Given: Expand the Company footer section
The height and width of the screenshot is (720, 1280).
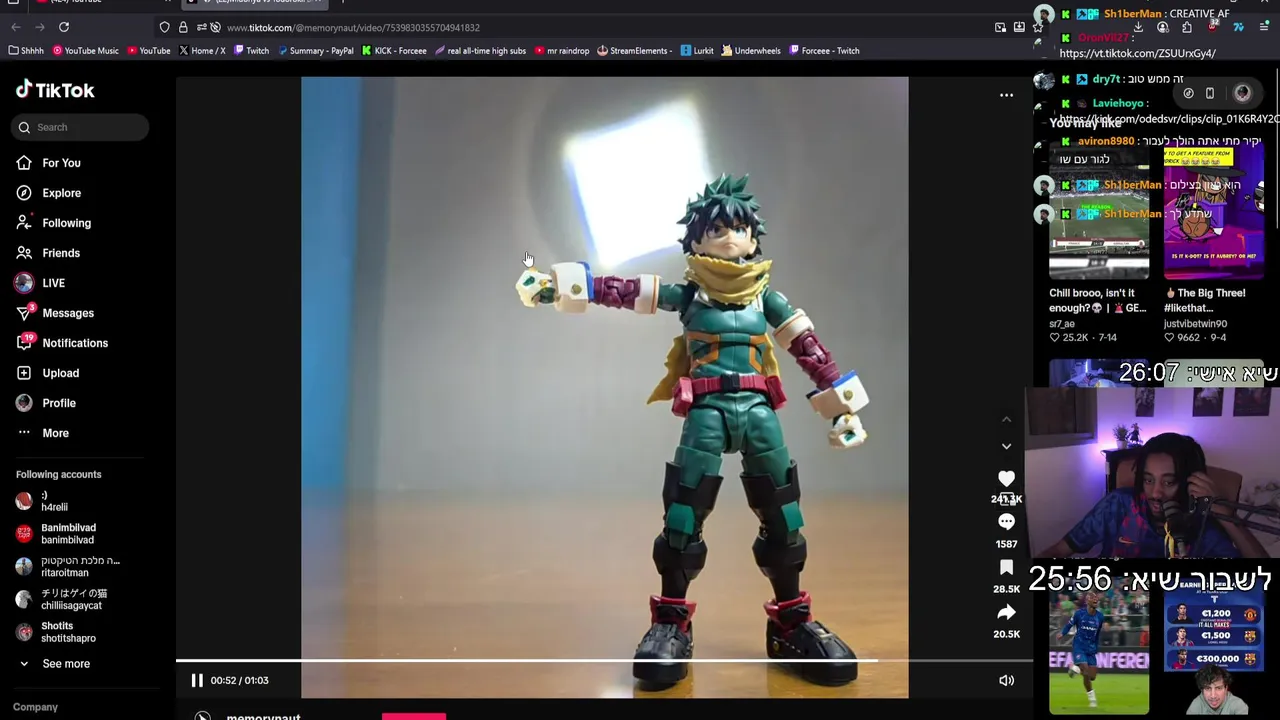Looking at the screenshot, I should (x=36, y=707).
